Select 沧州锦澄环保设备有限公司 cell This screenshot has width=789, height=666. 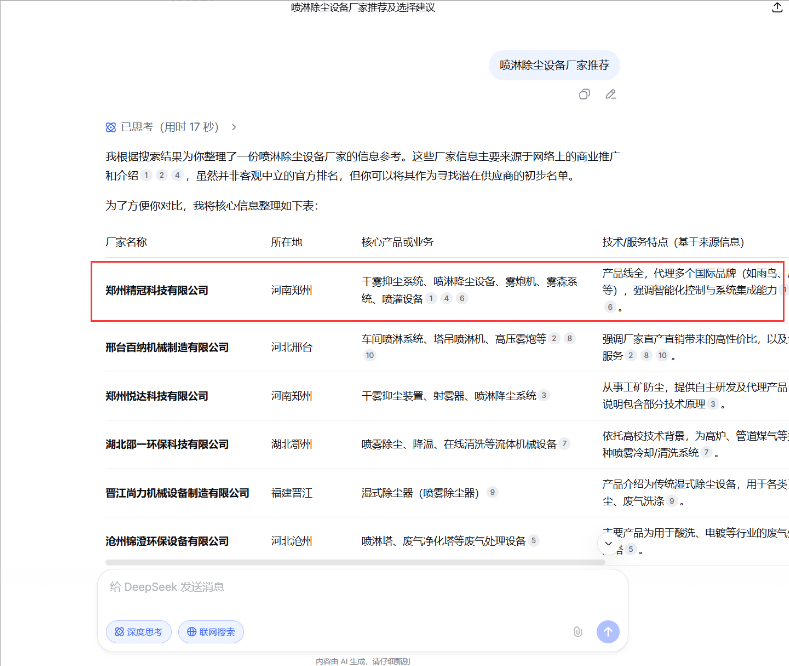[x=167, y=541]
